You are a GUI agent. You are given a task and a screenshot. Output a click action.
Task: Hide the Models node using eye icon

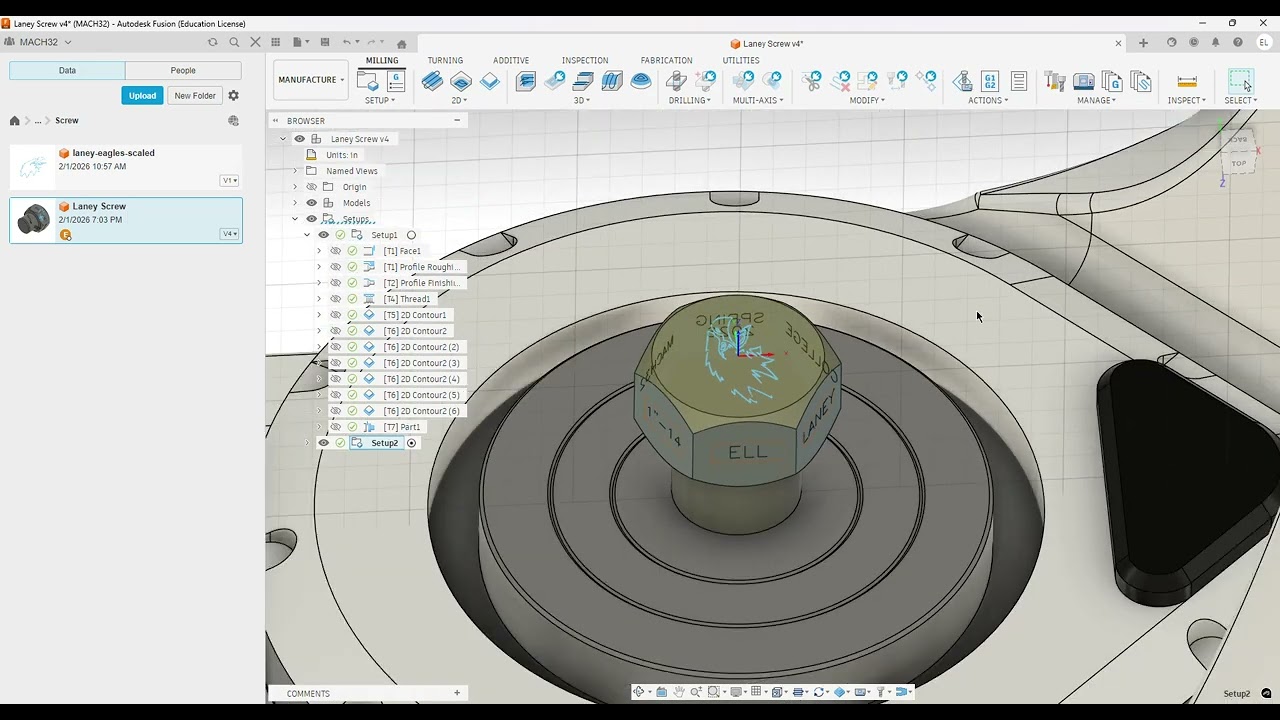pyautogui.click(x=311, y=203)
